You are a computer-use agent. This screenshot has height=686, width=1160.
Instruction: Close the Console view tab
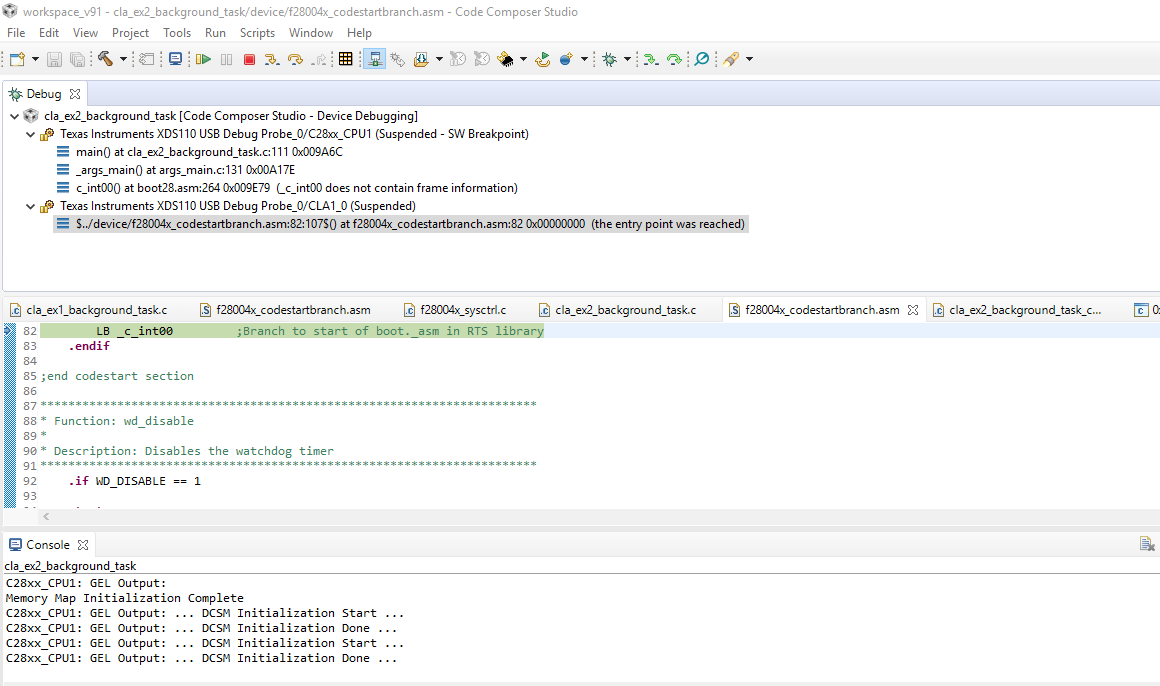83,545
